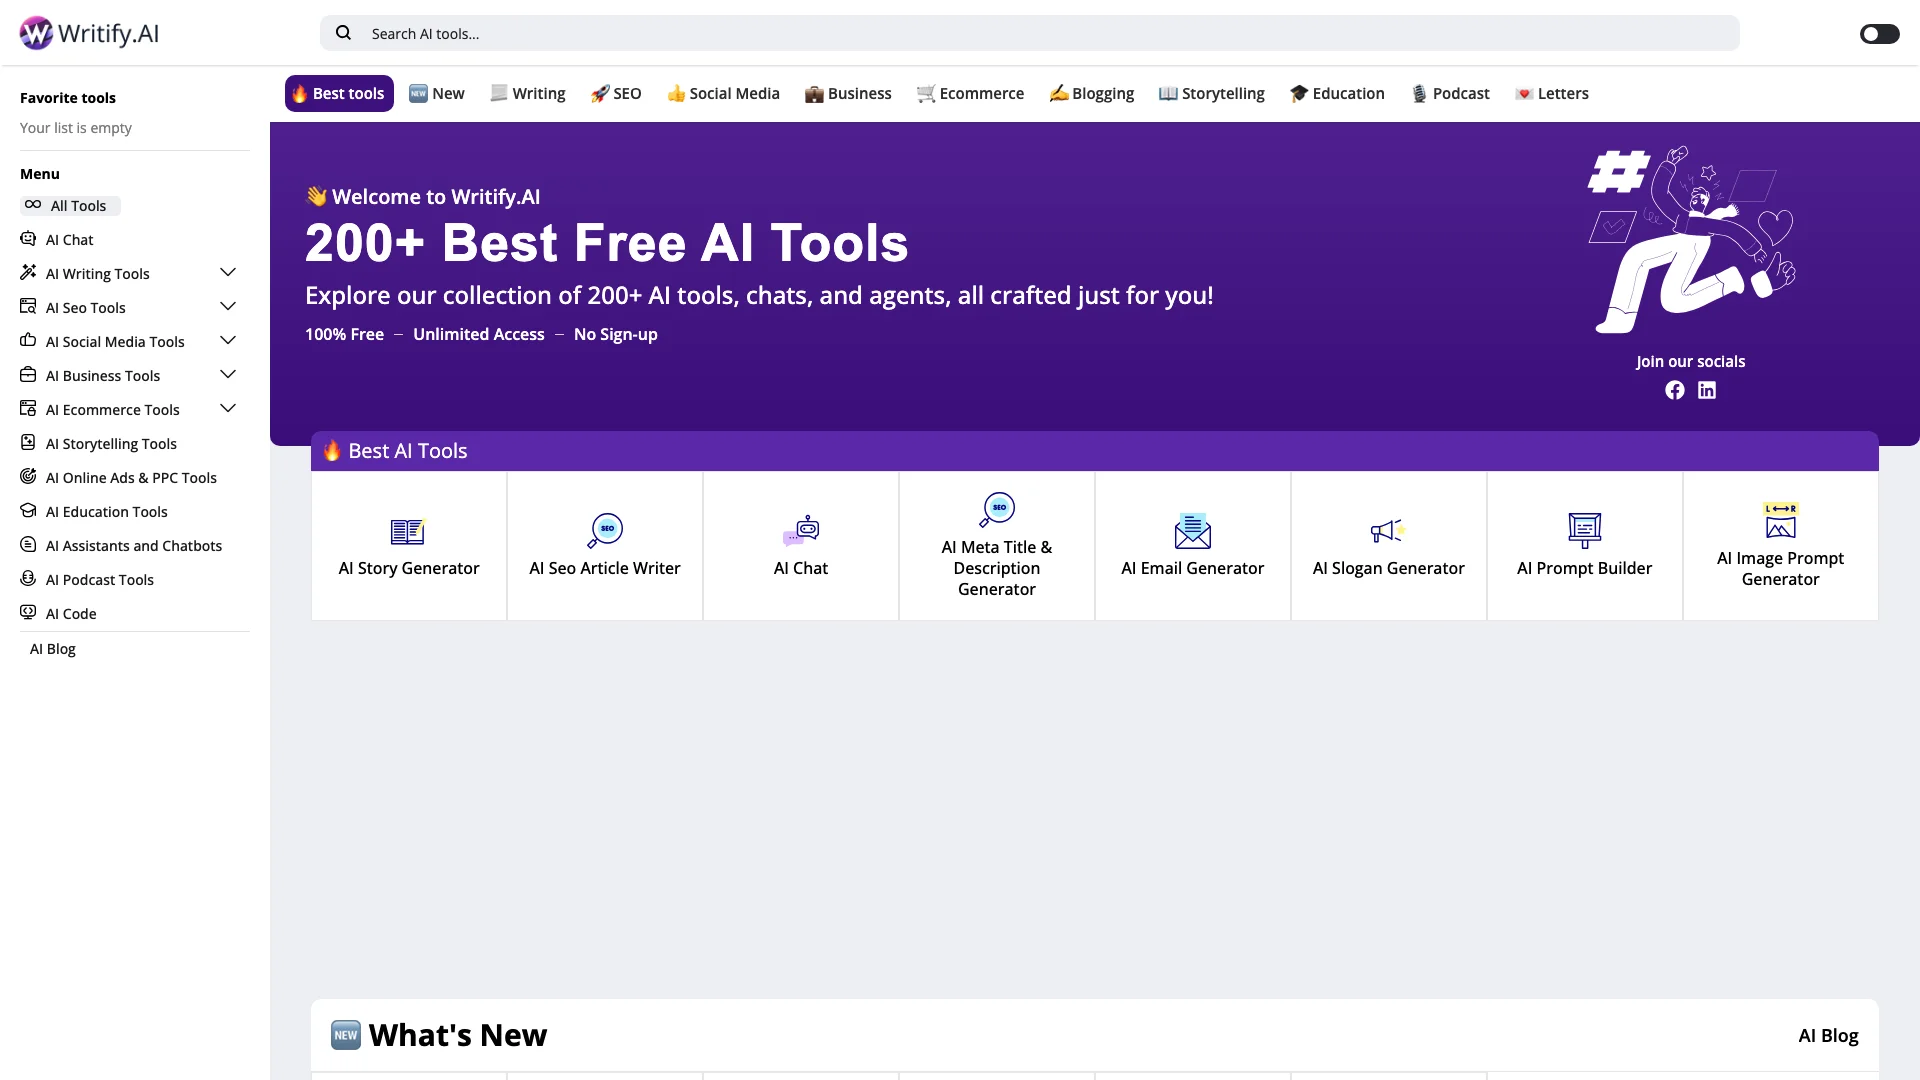Open the Business category tab
The height and width of the screenshot is (1080, 1920).
[848, 93]
